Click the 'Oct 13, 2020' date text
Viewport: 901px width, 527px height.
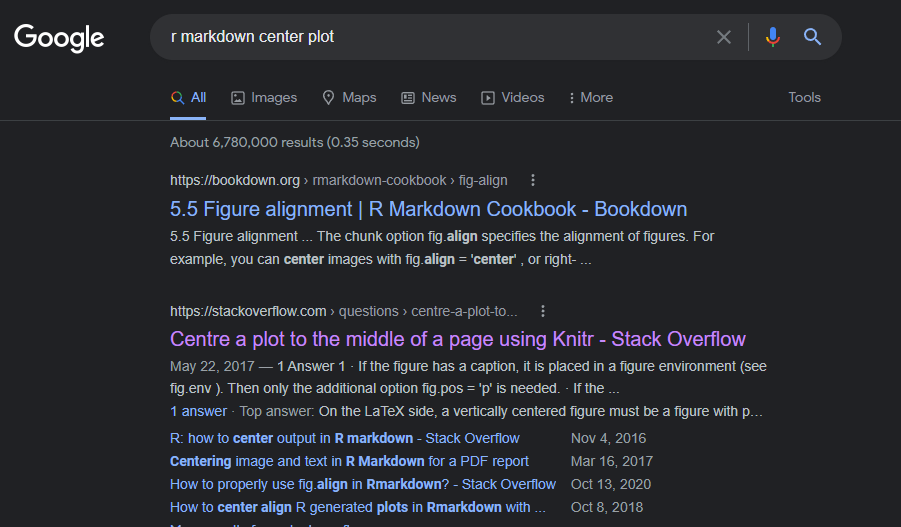click(x=611, y=484)
